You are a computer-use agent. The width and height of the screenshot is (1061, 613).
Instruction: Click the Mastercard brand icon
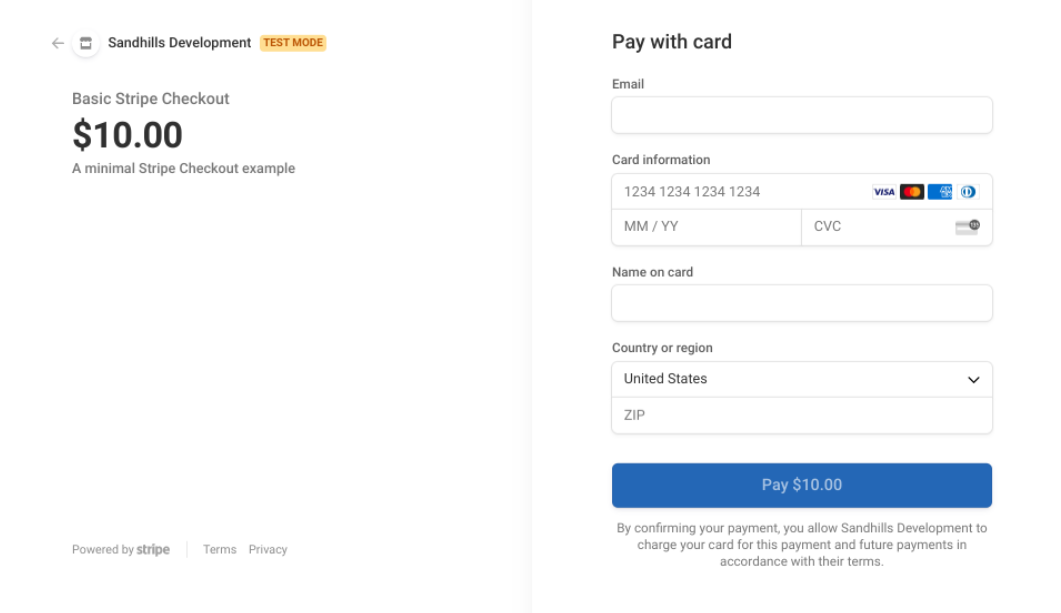tap(913, 192)
